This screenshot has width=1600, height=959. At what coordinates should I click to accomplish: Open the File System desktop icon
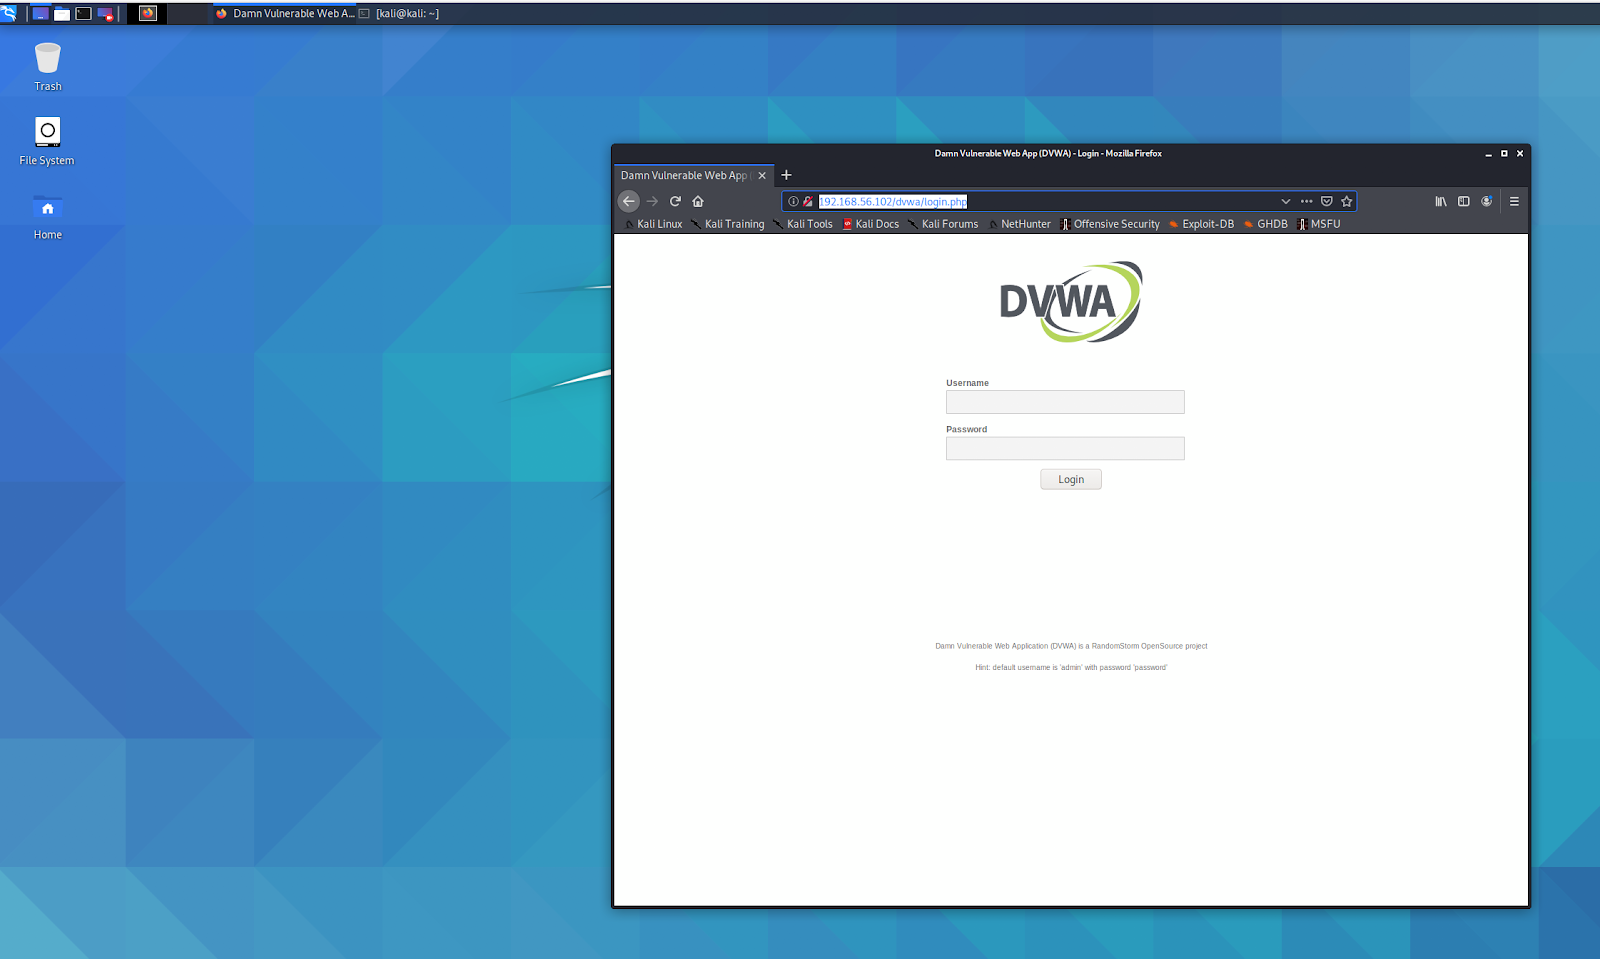click(47, 141)
